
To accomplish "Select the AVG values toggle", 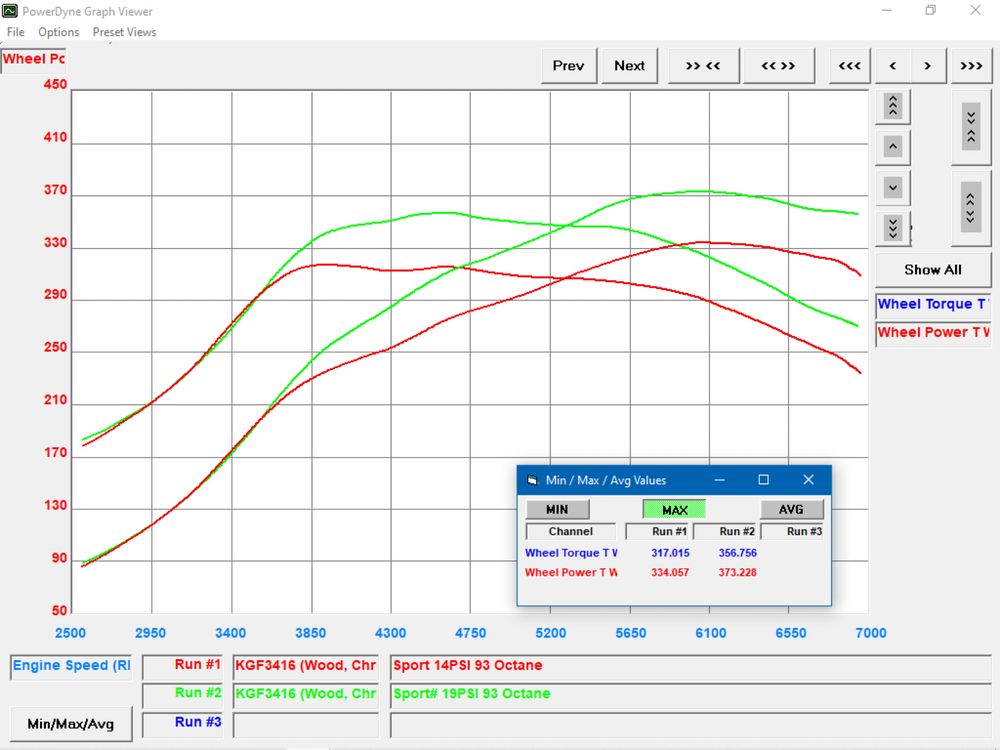I will pos(791,510).
